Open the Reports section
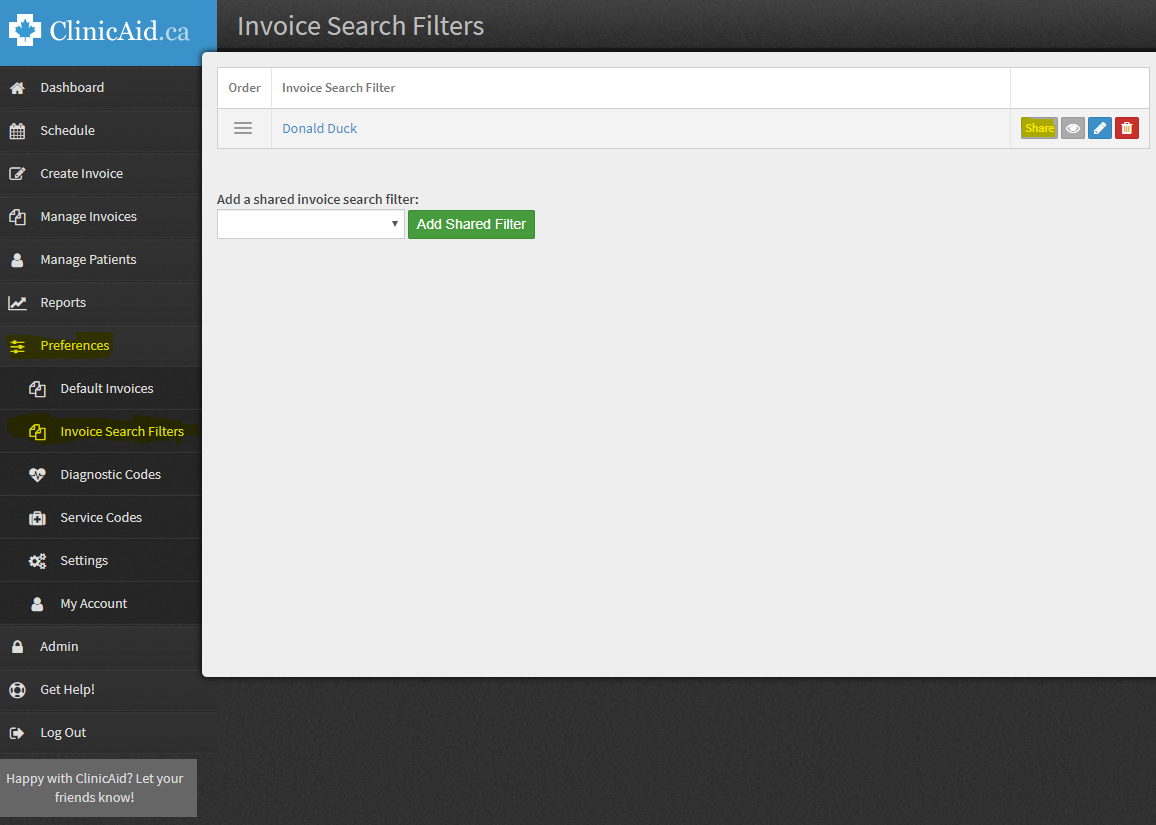Screen dimensions: 1156x825 [x=101, y=303]
